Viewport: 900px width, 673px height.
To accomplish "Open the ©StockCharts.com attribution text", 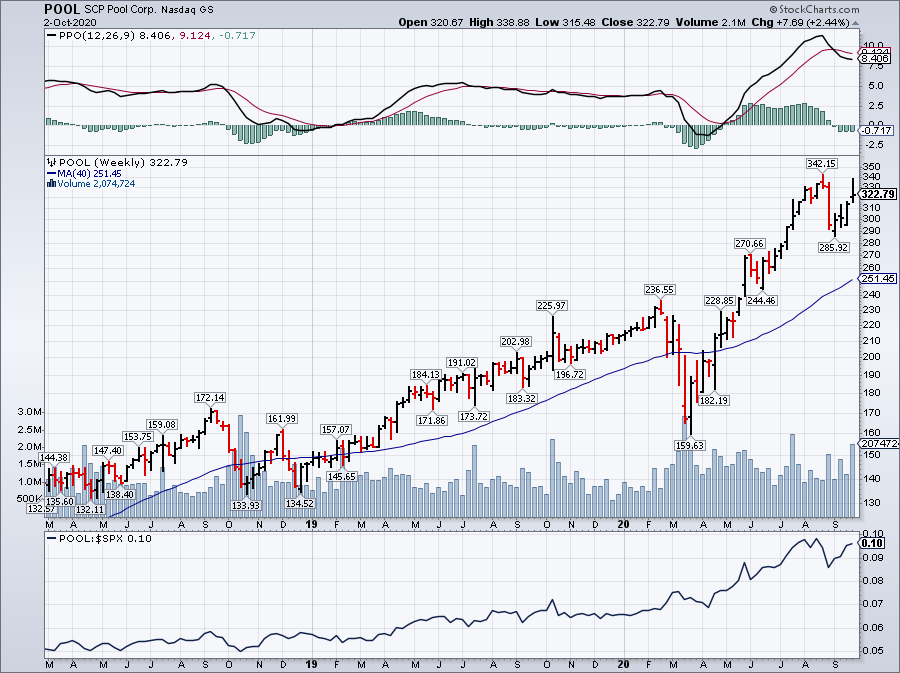I will (x=814, y=9).
